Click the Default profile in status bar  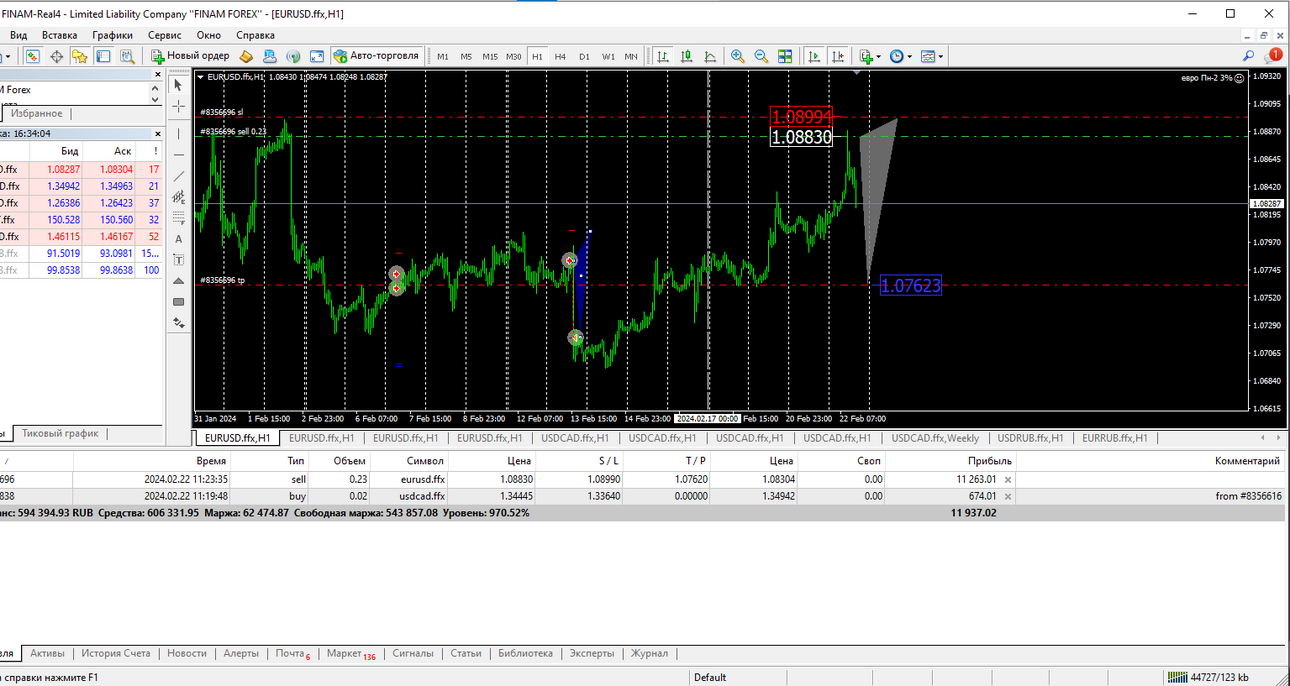(710, 677)
